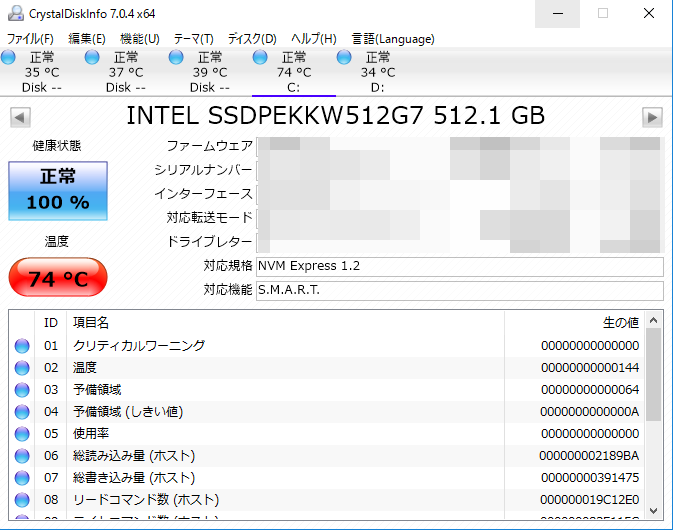Click the S.M.A.R.T. features field
This screenshot has height=530, width=673.
460,291
